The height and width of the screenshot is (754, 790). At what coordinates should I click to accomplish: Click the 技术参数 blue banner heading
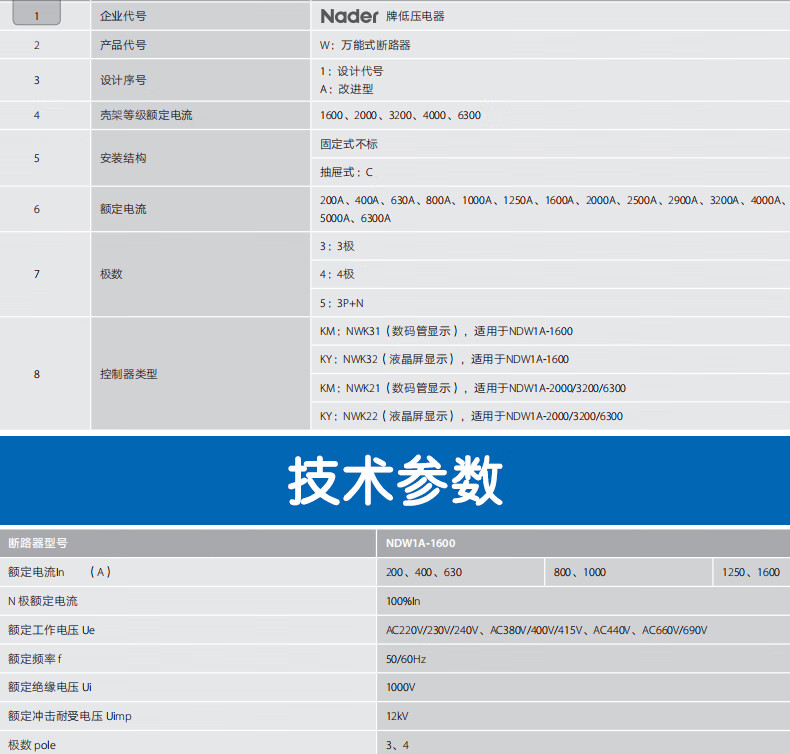[395, 483]
